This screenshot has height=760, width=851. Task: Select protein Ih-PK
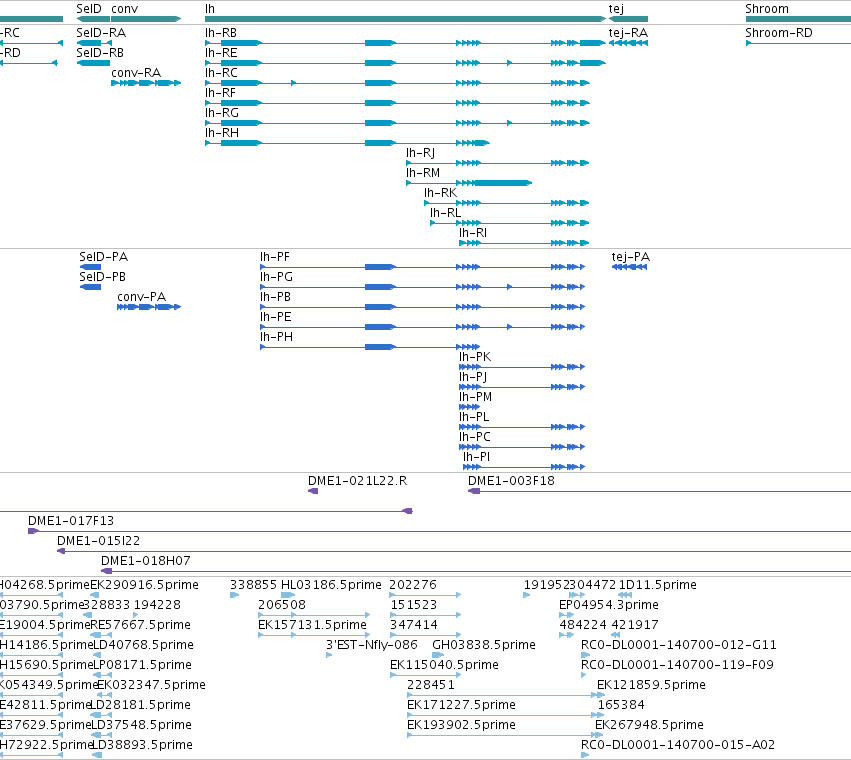(522, 367)
